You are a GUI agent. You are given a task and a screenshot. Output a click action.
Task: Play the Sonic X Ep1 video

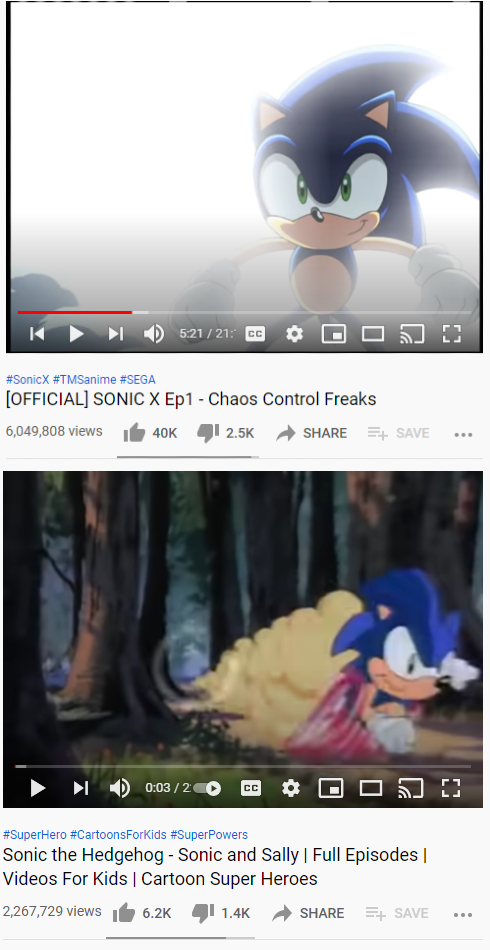click(76, 334)
